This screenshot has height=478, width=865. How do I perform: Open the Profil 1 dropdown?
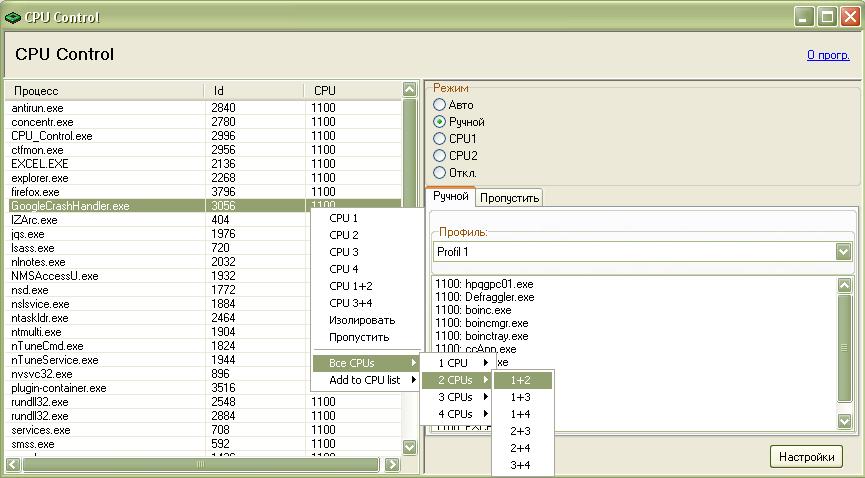click(842, 252)
